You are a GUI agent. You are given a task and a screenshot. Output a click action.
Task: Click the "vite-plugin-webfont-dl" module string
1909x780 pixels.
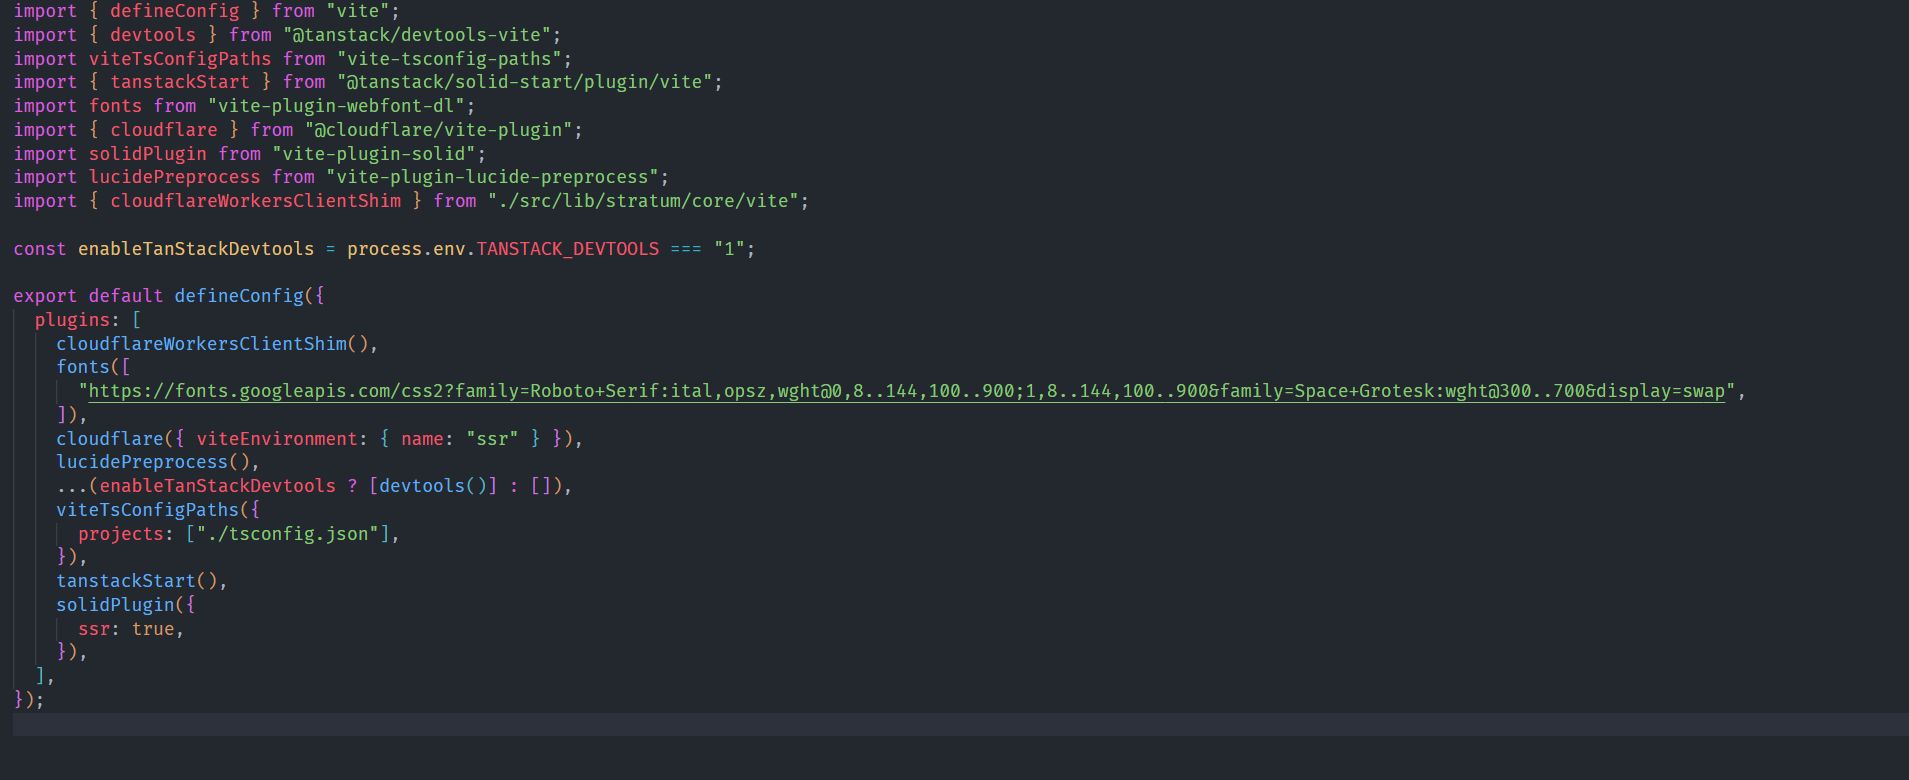[336, 106]
